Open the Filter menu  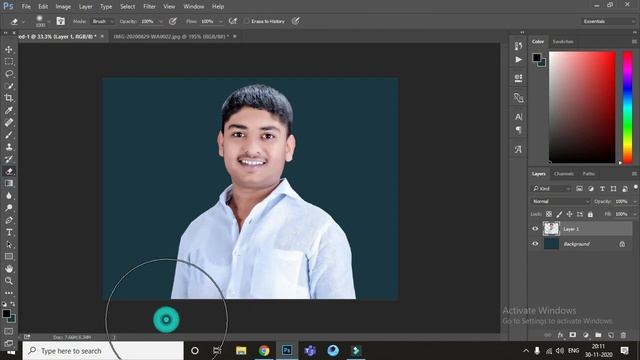tap(149, 7)
